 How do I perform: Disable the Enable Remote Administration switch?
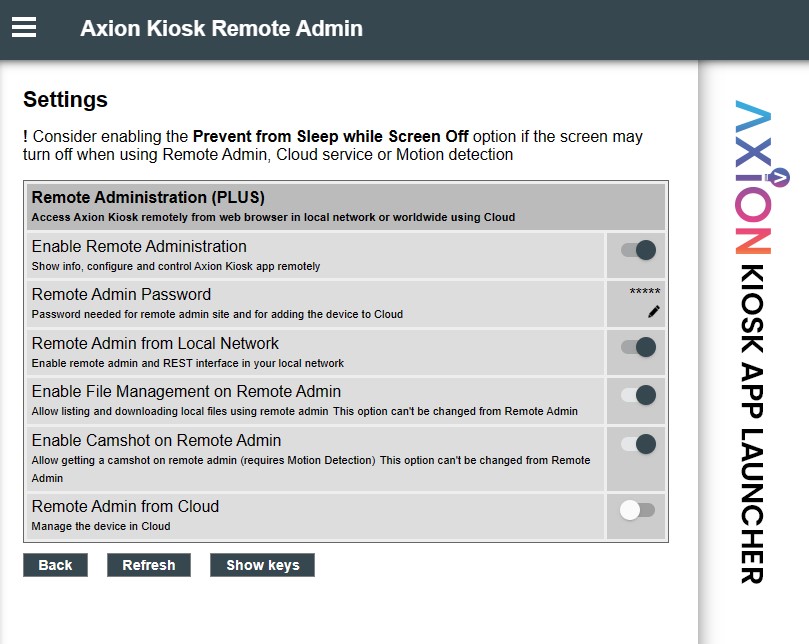(x=637, y=250)
